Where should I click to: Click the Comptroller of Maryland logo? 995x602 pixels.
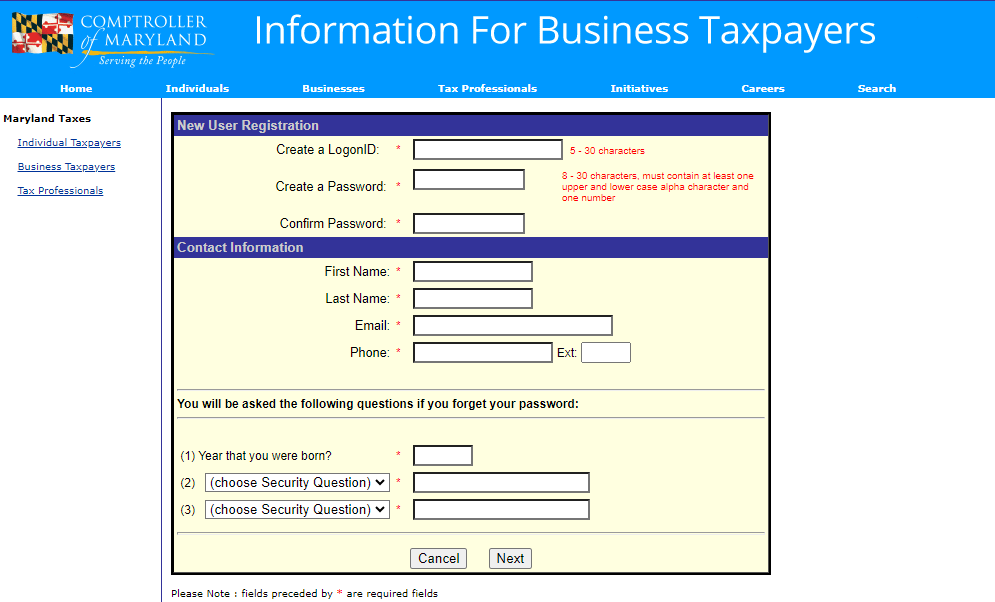(x=112, y=39)
